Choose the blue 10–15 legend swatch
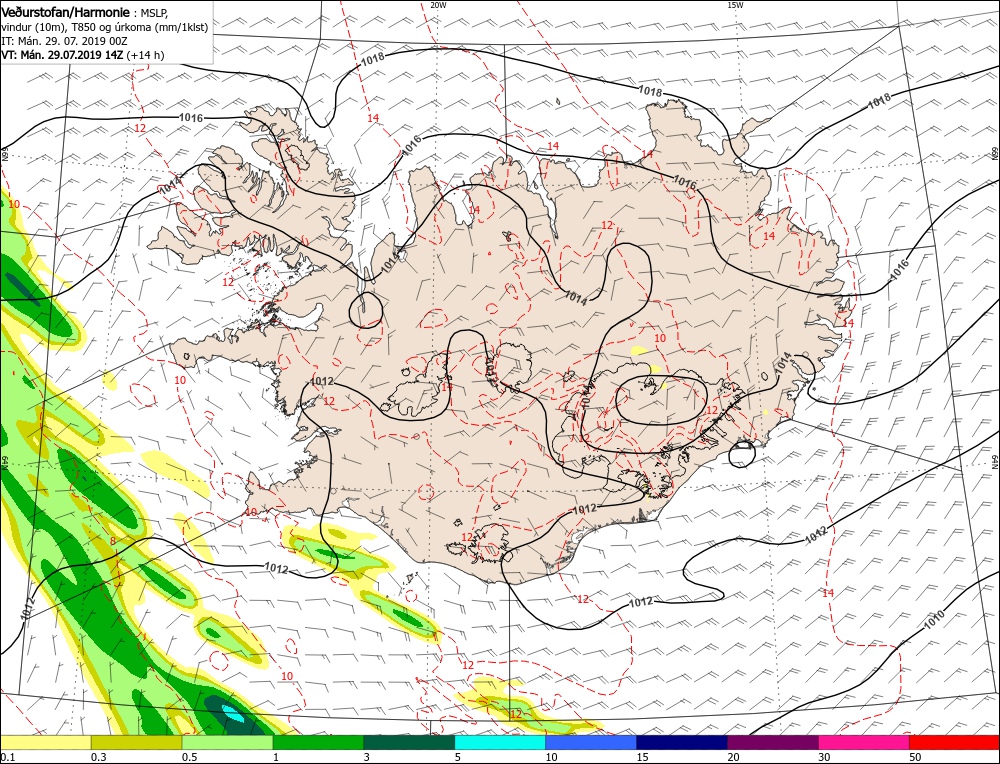The height and width of the screenshot is (764, 1000). pos(591,742)
